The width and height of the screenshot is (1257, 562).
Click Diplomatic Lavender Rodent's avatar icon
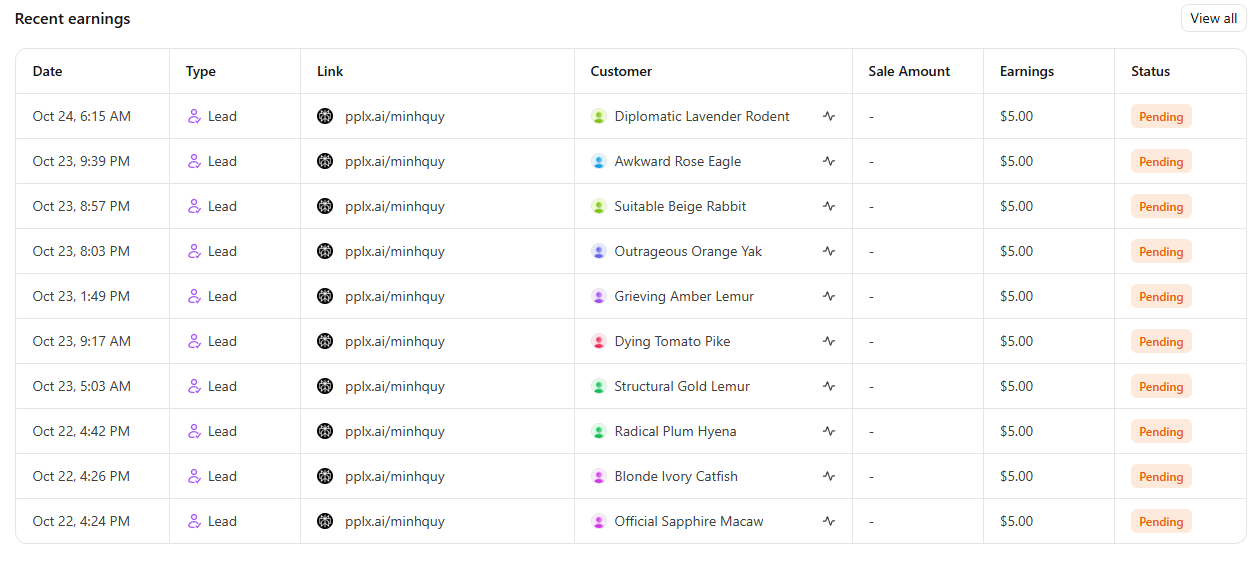click(599, 116)
